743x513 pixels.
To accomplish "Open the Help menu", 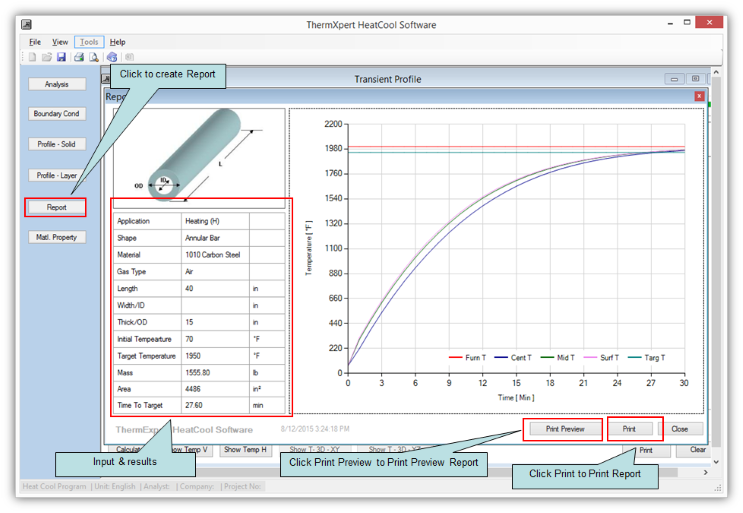I will pos(118,42).
